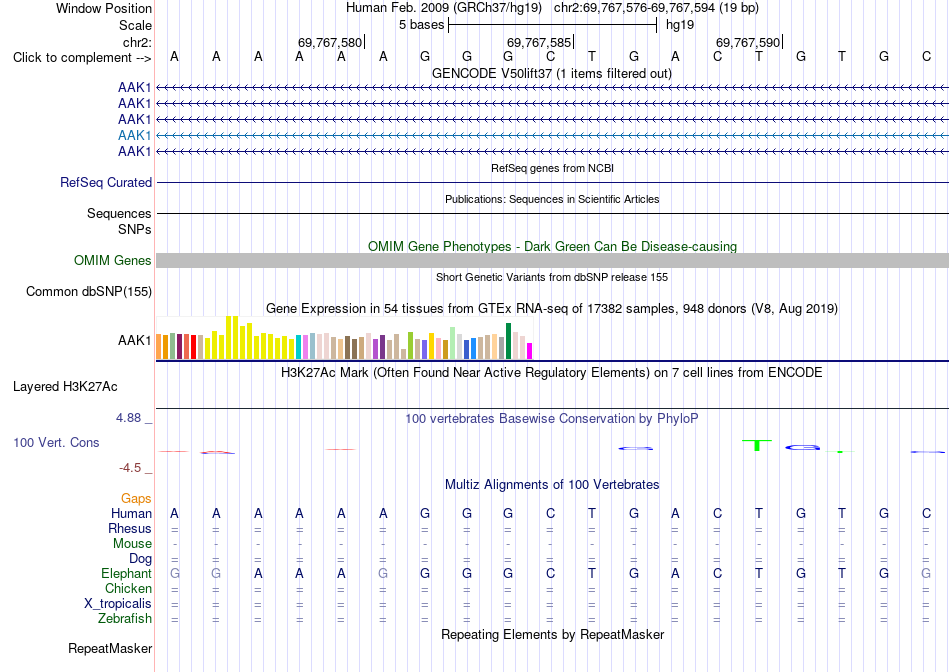
Task: Open the GTEx Gene Expression track title
Action: coord(552,308)
